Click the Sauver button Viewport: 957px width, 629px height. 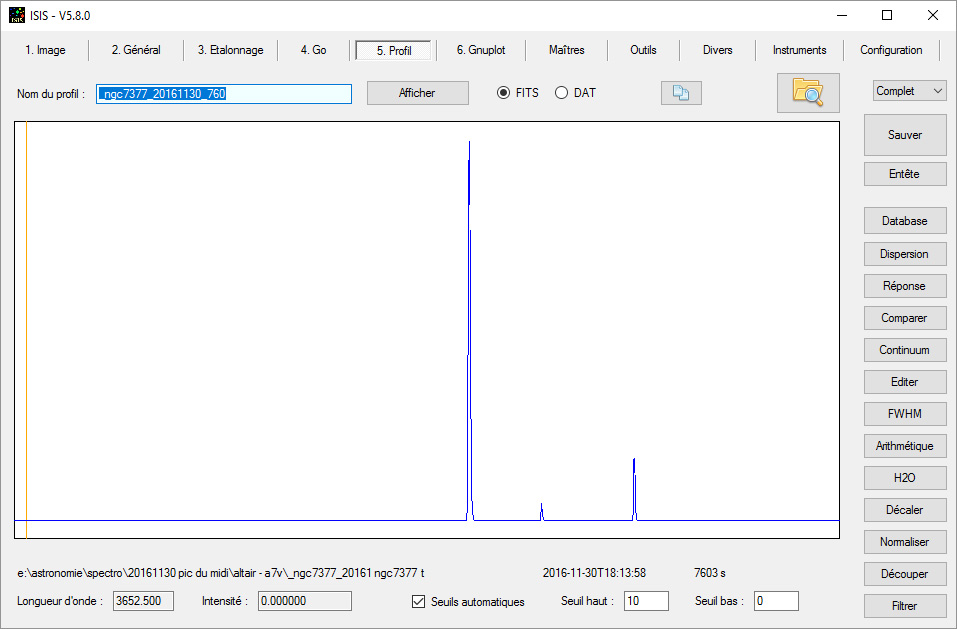[x=905, y=135]
